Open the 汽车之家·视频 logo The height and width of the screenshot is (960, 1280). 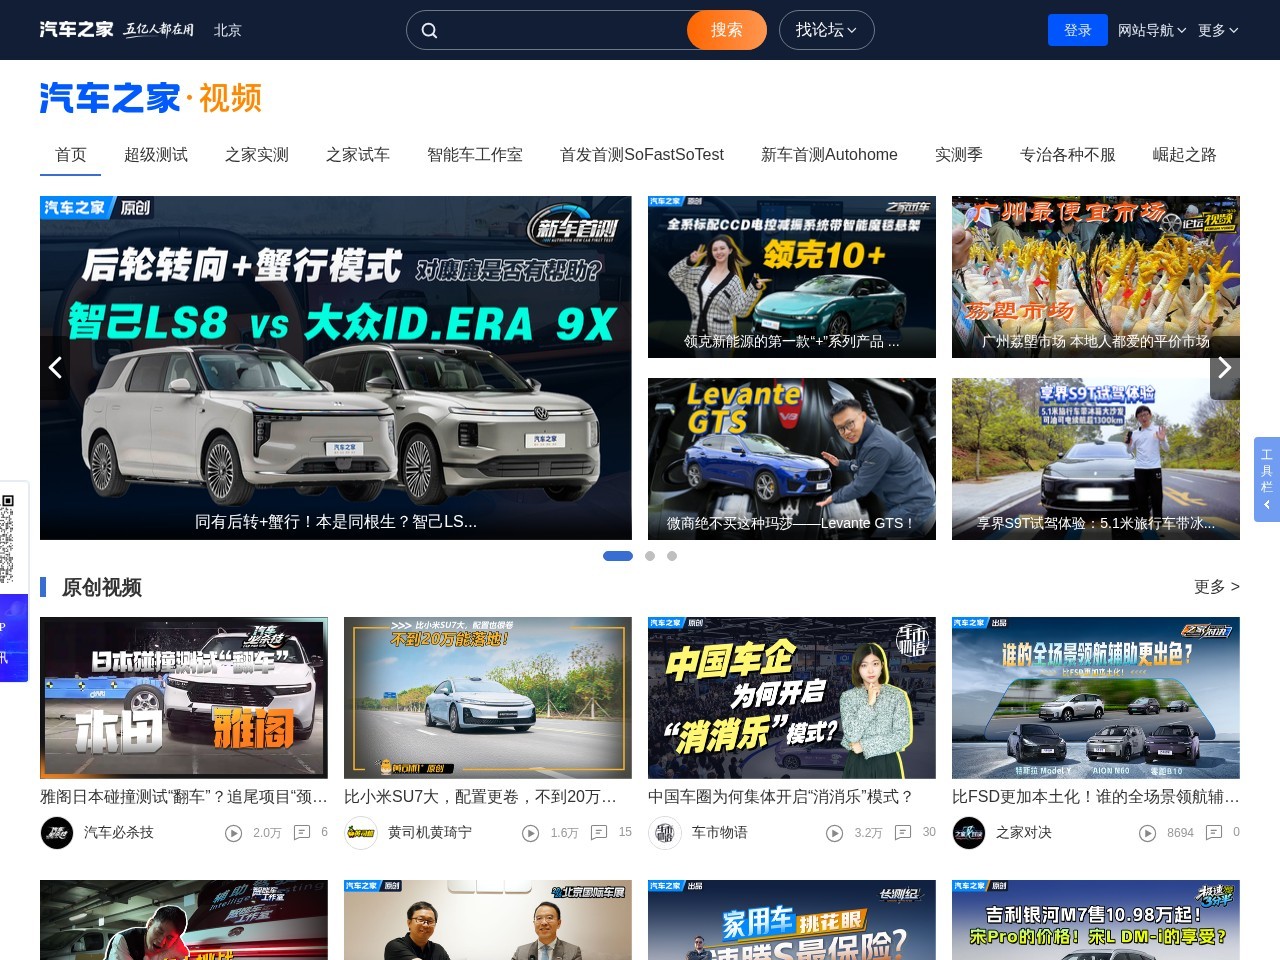click(150, 98)
